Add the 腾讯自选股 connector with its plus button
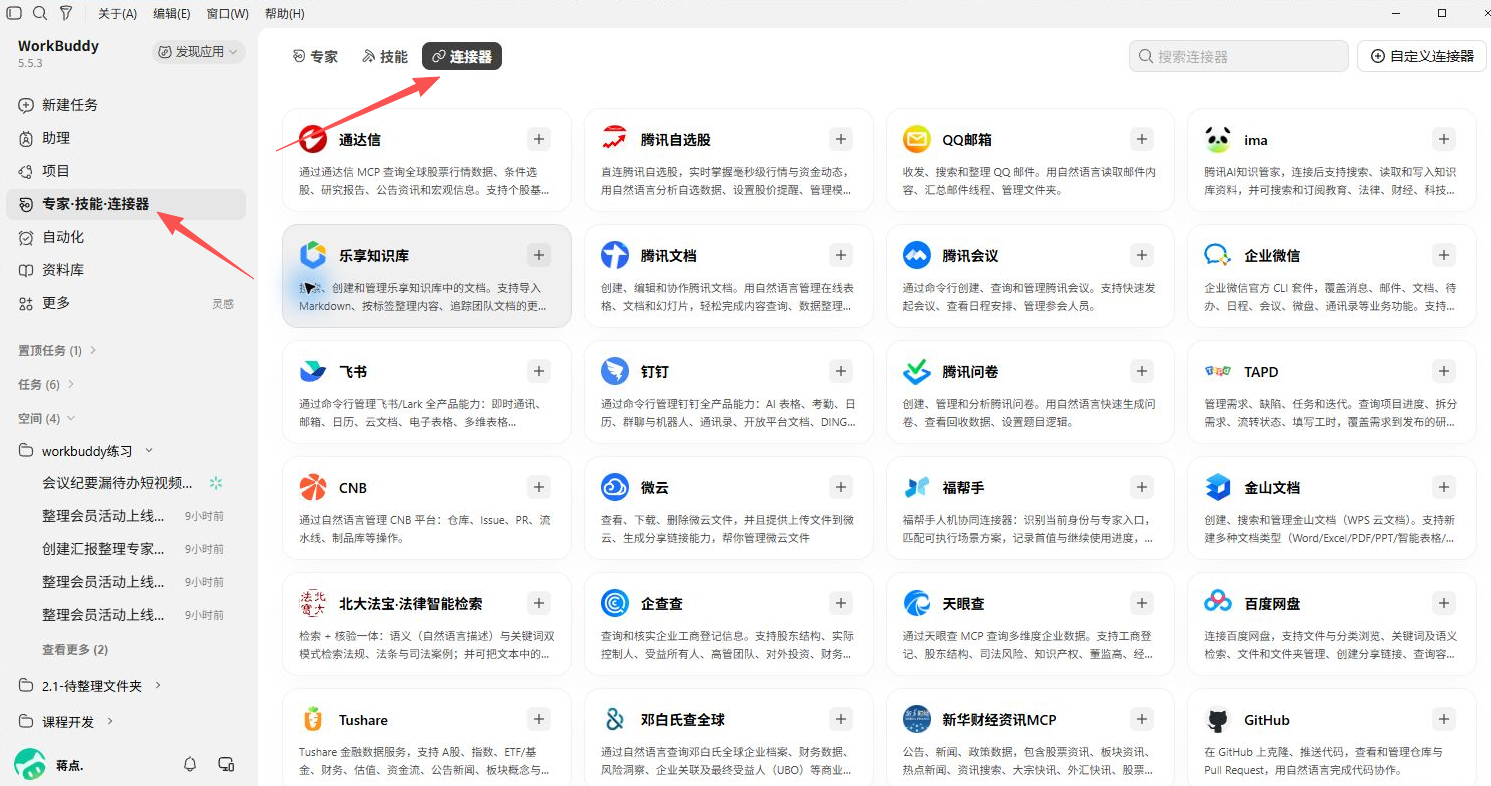1491x786 pixels. (841, 139)
